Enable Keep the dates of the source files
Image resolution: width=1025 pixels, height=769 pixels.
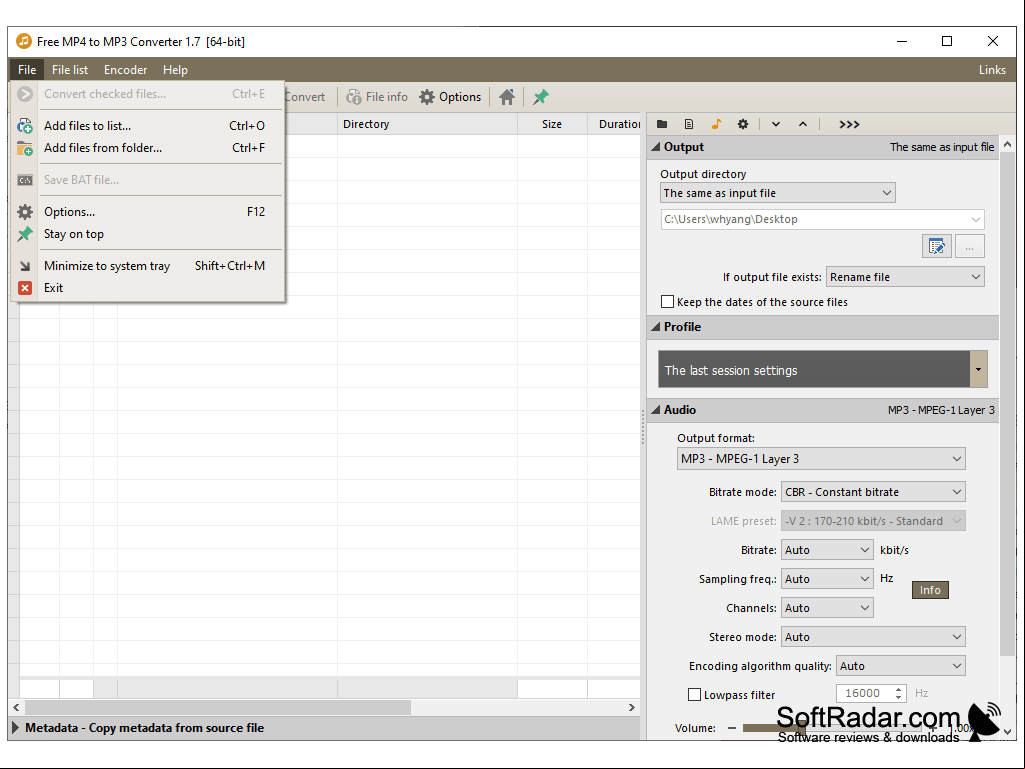[x=667, y=302]
